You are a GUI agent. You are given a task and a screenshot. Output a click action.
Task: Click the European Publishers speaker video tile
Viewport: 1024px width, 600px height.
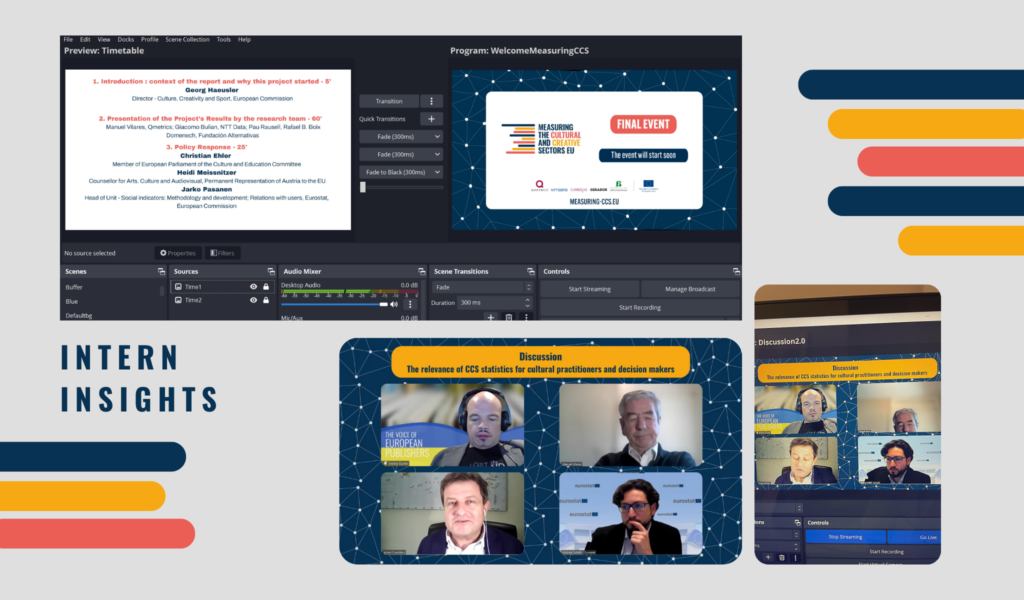click(x=452, y=425)
